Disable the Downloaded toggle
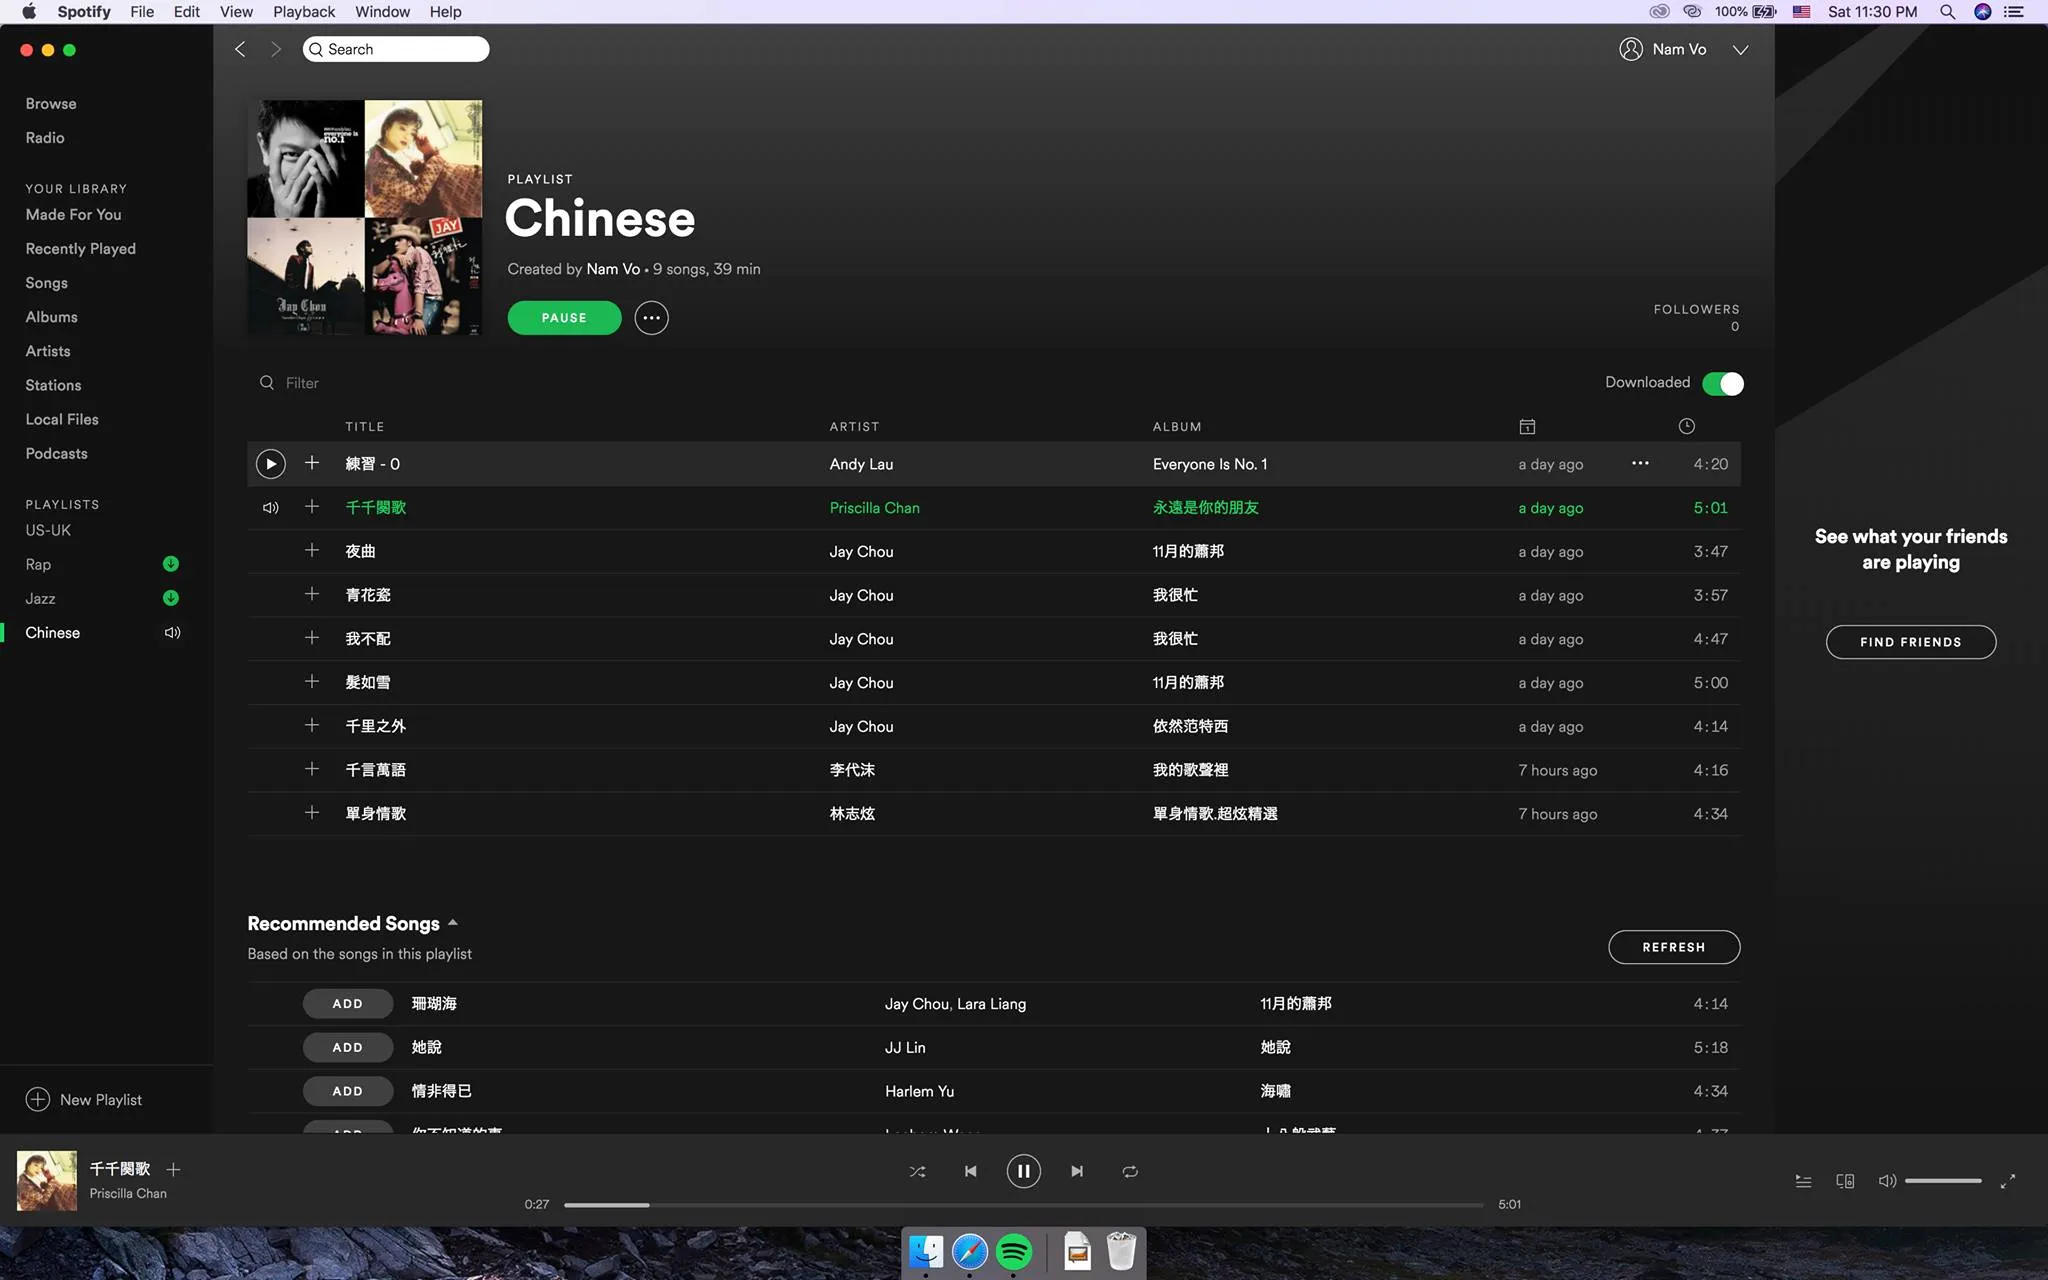The height and width of the screenshot is (1280, 2048). point(1723,383)
